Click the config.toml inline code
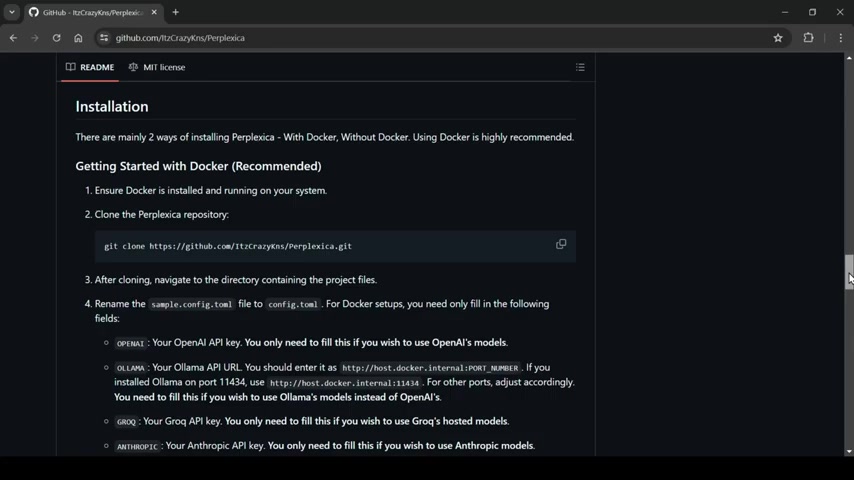The image size is (854, 480). coord(292,304)
